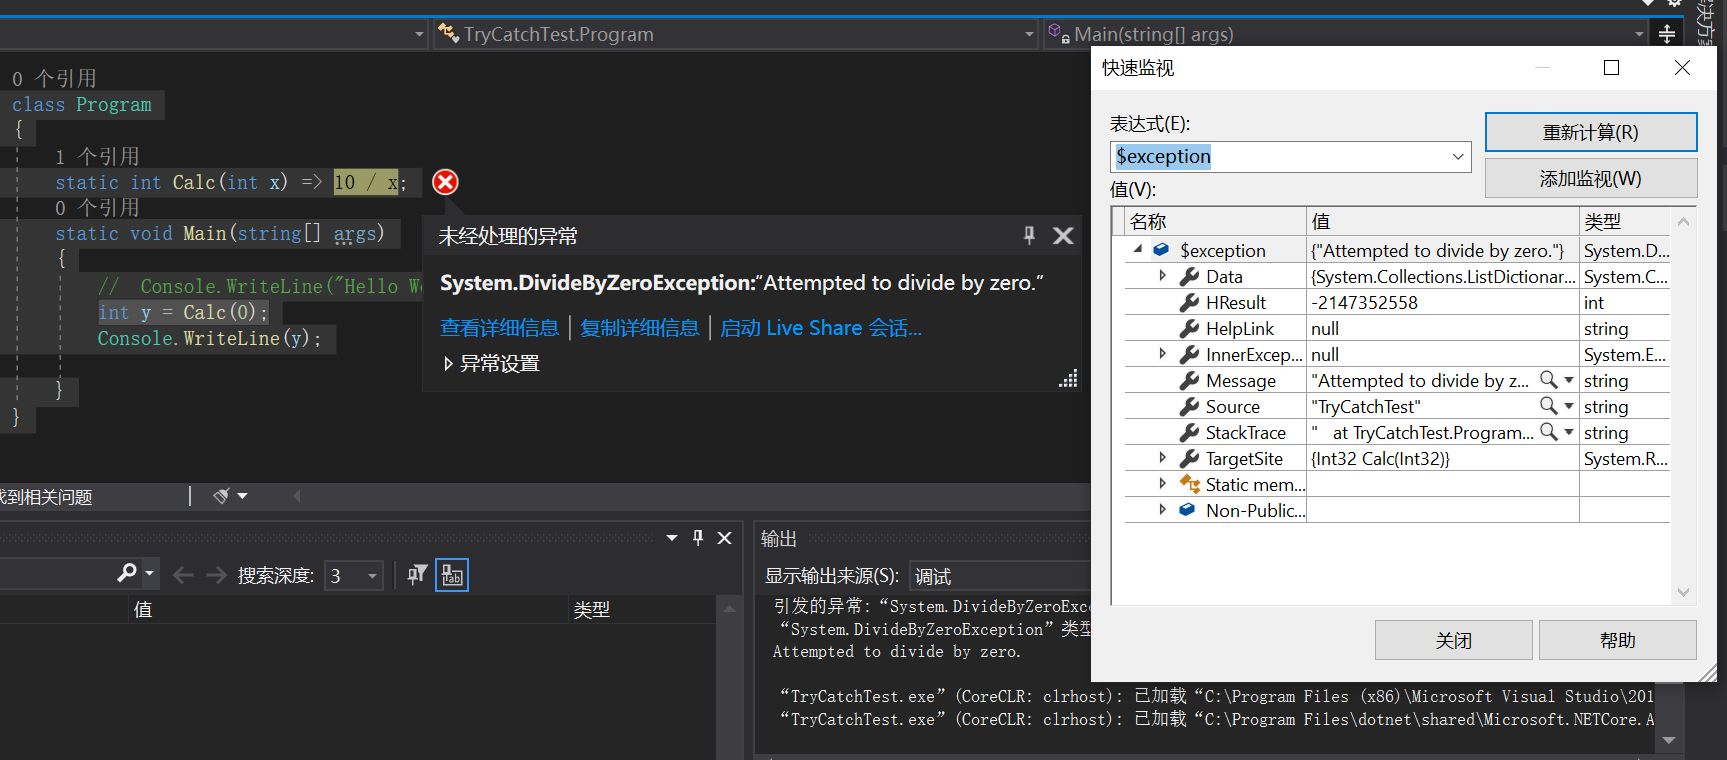Viewport: 1727px width, 760px height.
Task: Click the navigate back arrow in watch panel
Action: (183, 575)
